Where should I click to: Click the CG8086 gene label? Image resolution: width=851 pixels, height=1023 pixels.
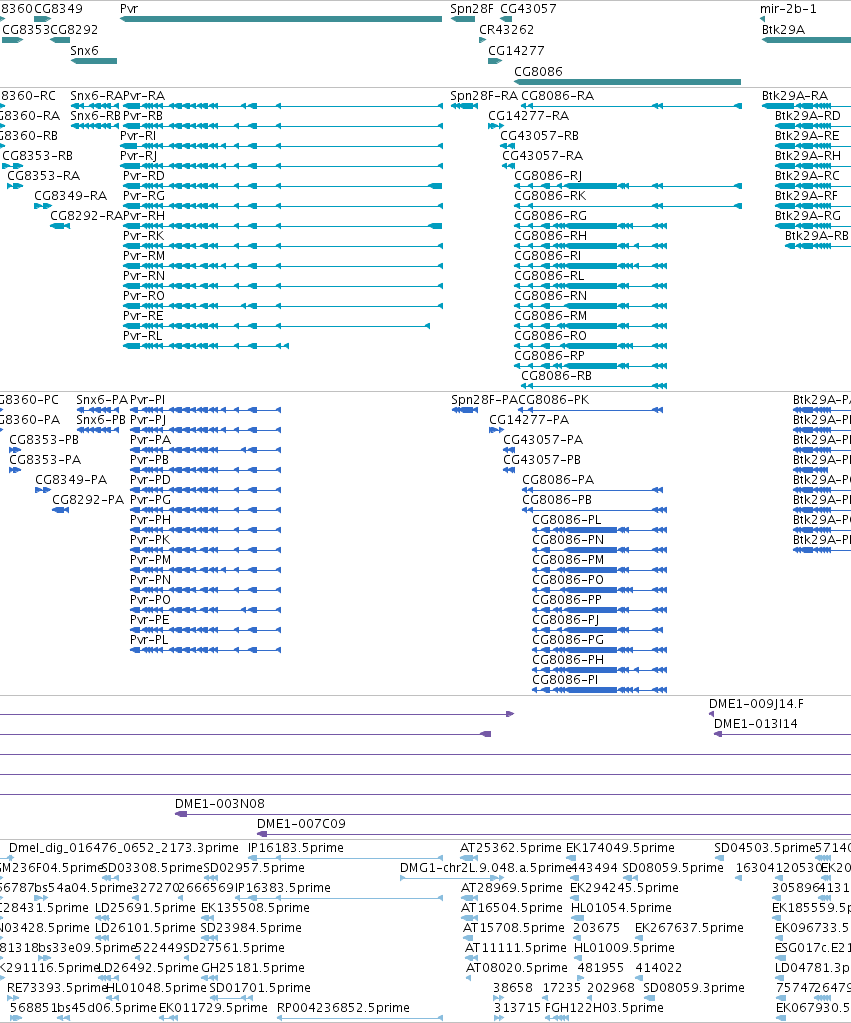pyautogui.click(x=538, y=72)
